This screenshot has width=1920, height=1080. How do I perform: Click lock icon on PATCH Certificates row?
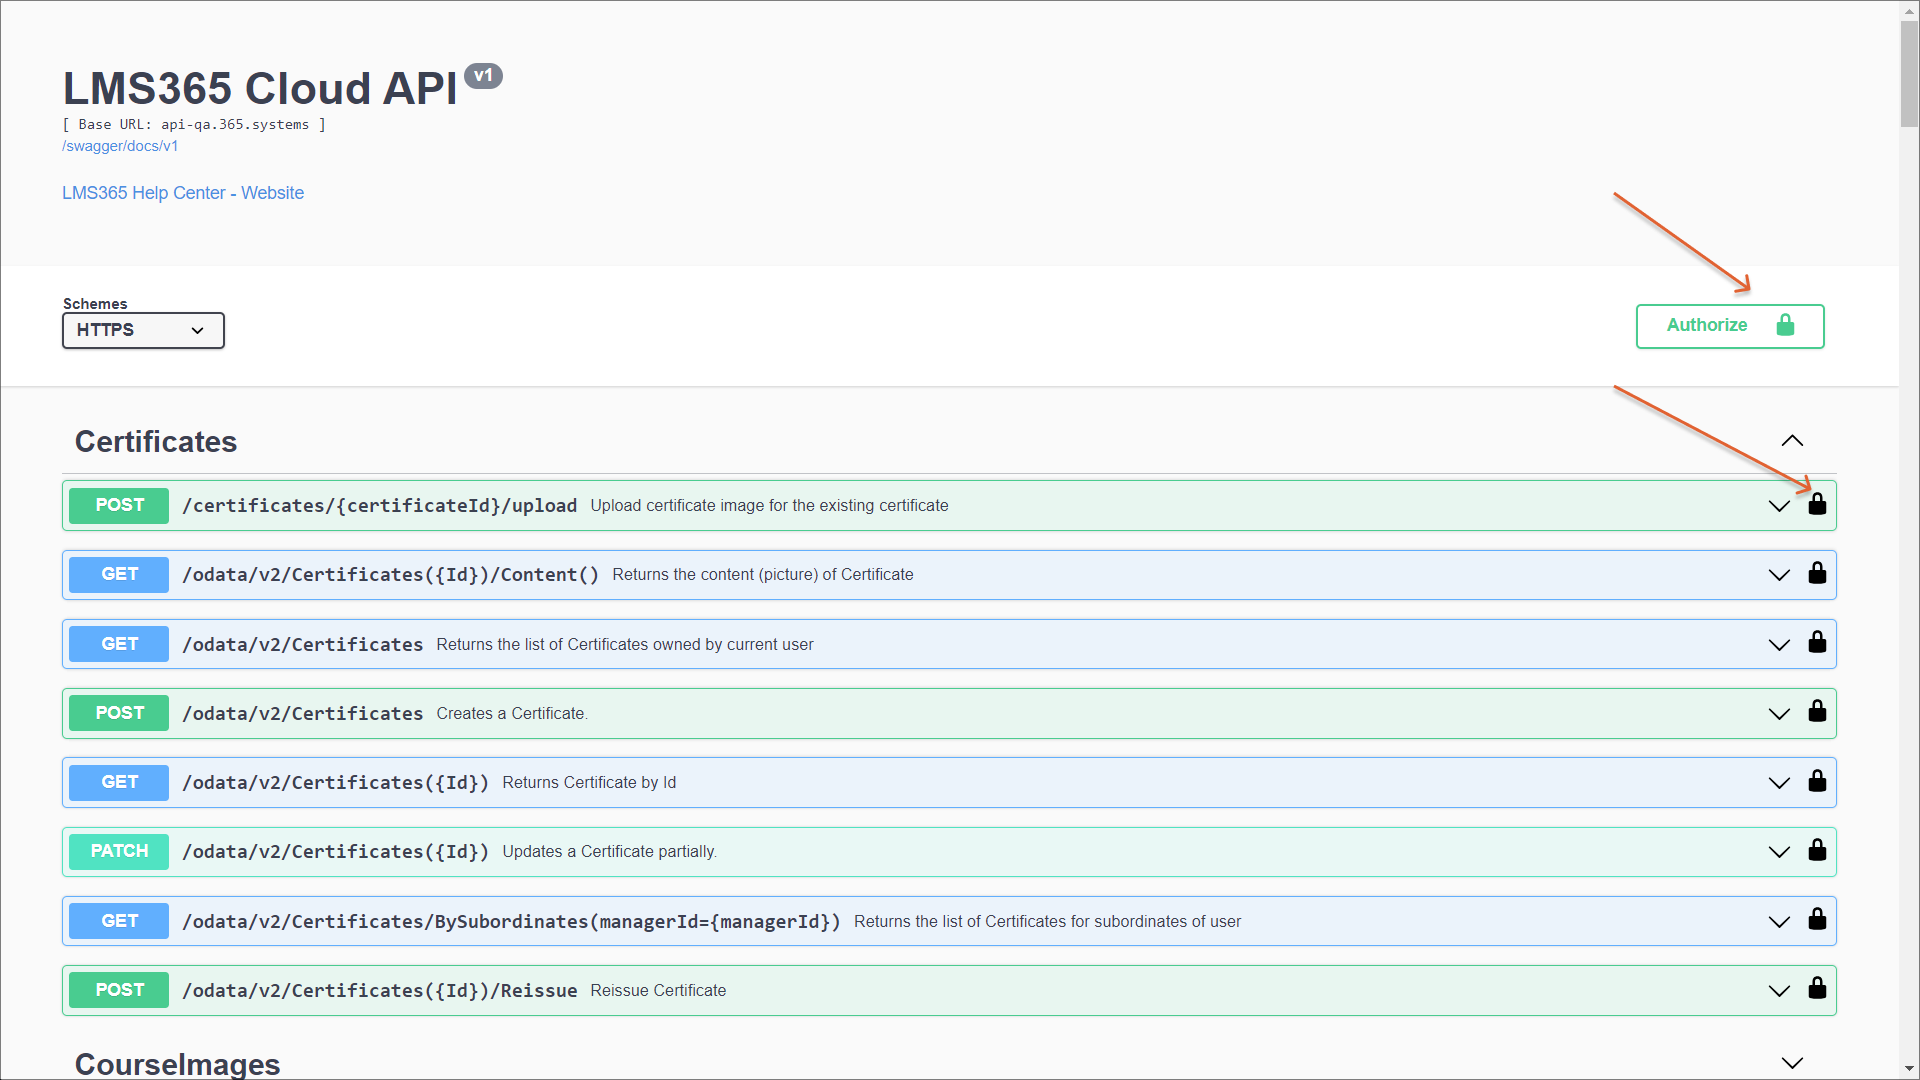[1817, 851]
